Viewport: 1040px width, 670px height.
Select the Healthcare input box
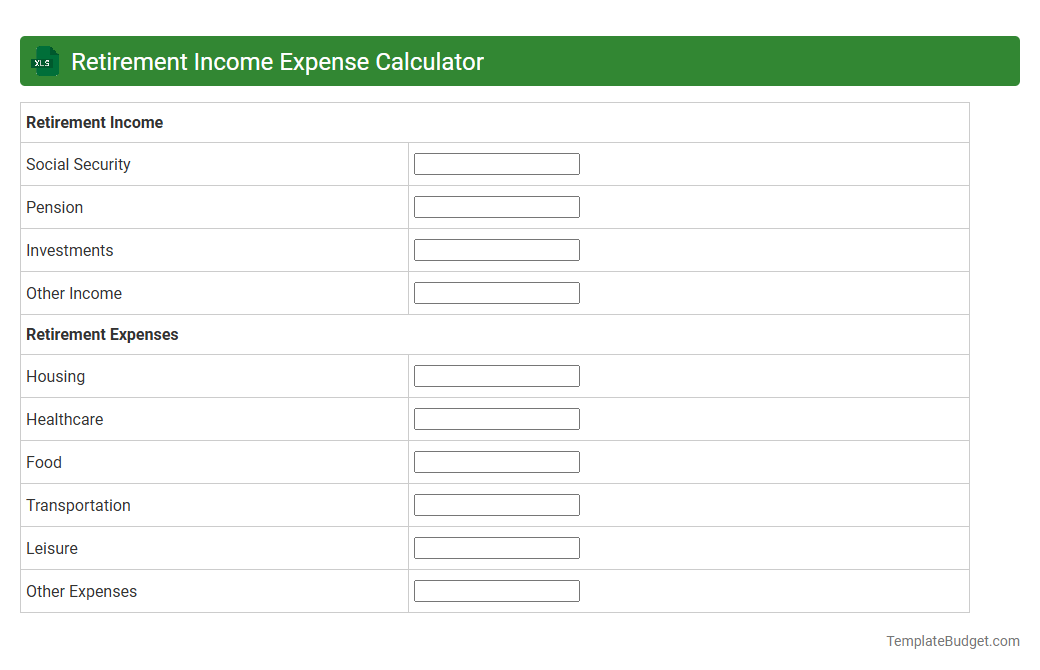(x=496, y=418)
